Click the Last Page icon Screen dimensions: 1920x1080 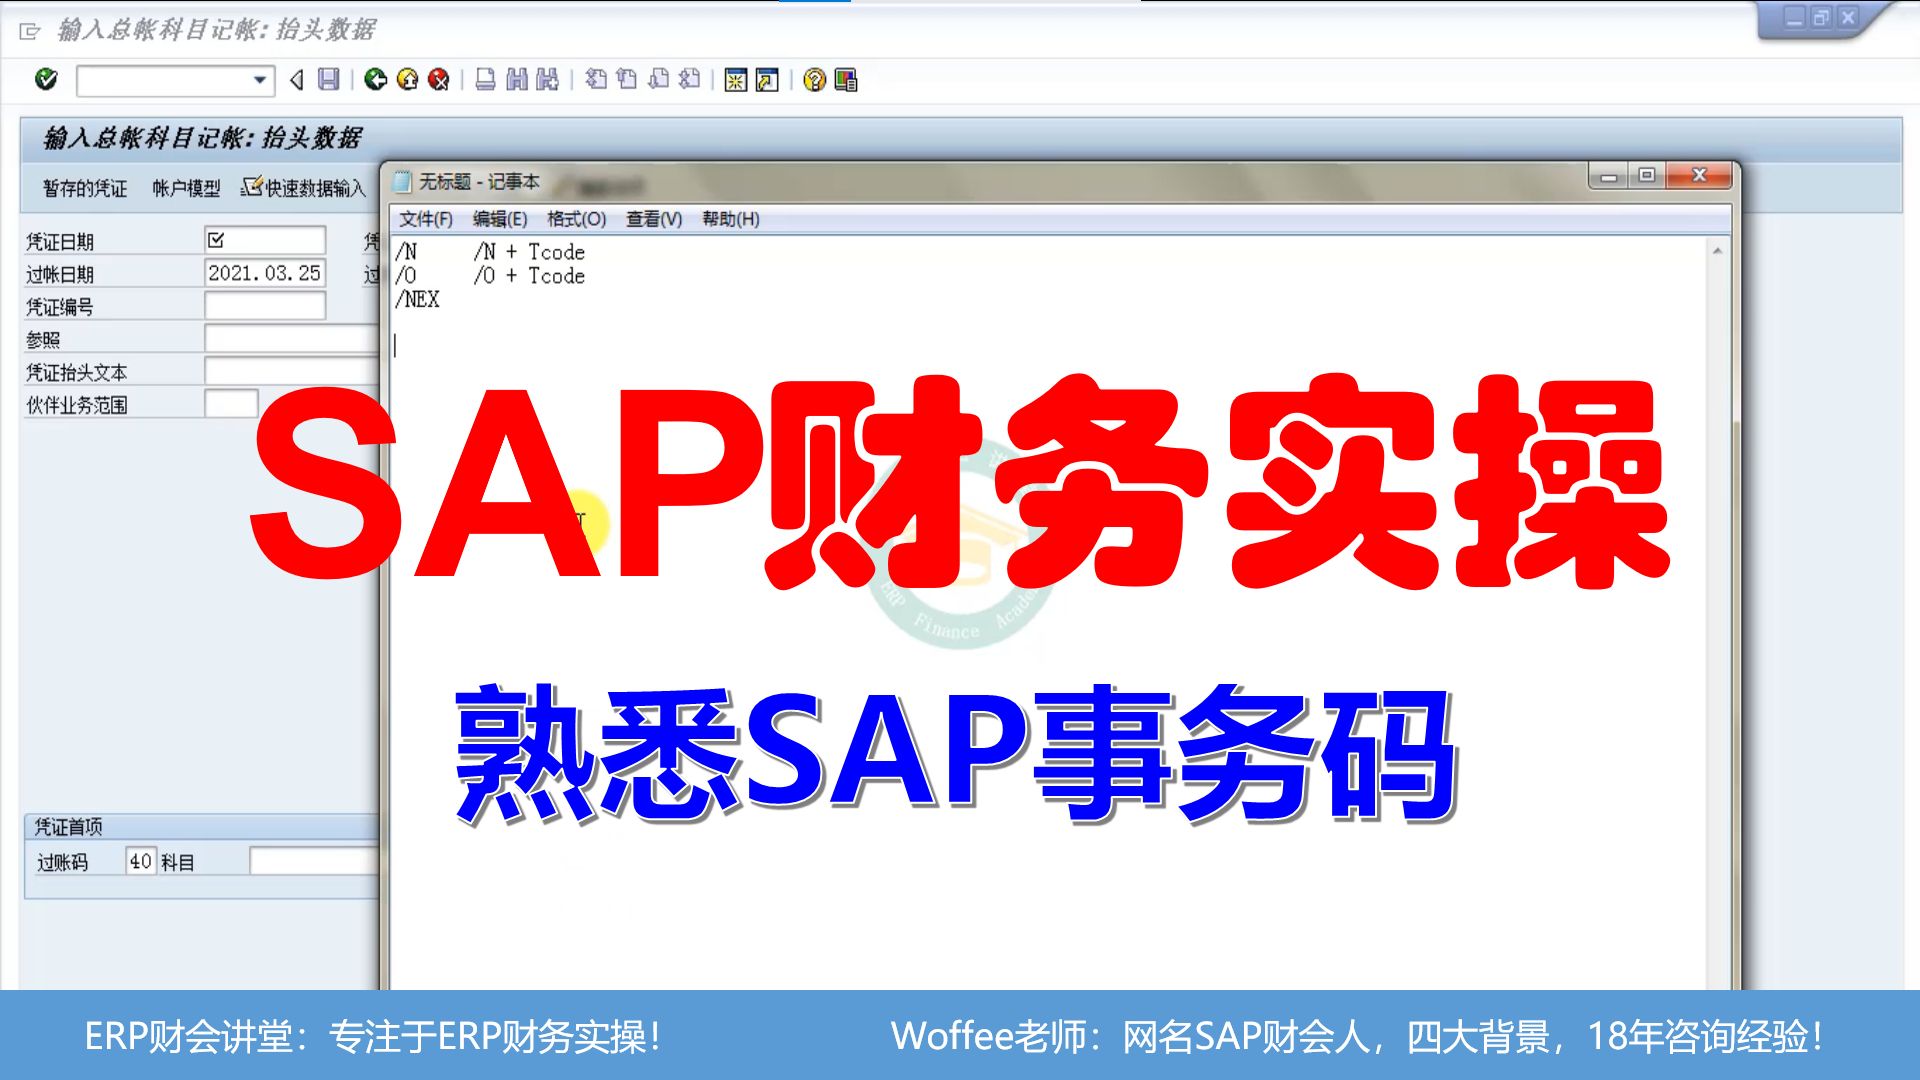click(x=689, y=79)
